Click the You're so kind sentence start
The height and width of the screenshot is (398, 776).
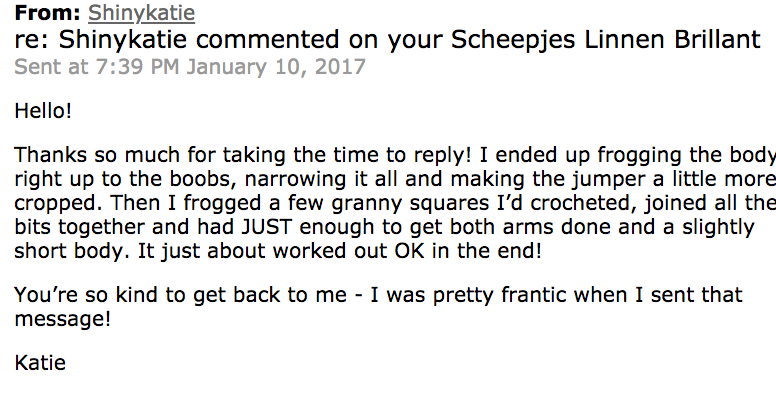click(x=87, y=295)
